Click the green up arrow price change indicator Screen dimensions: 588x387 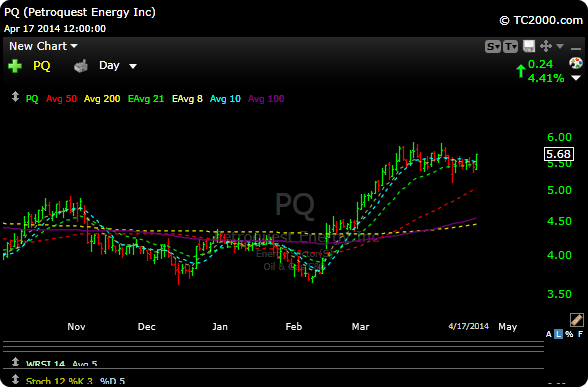coord(520,71)
